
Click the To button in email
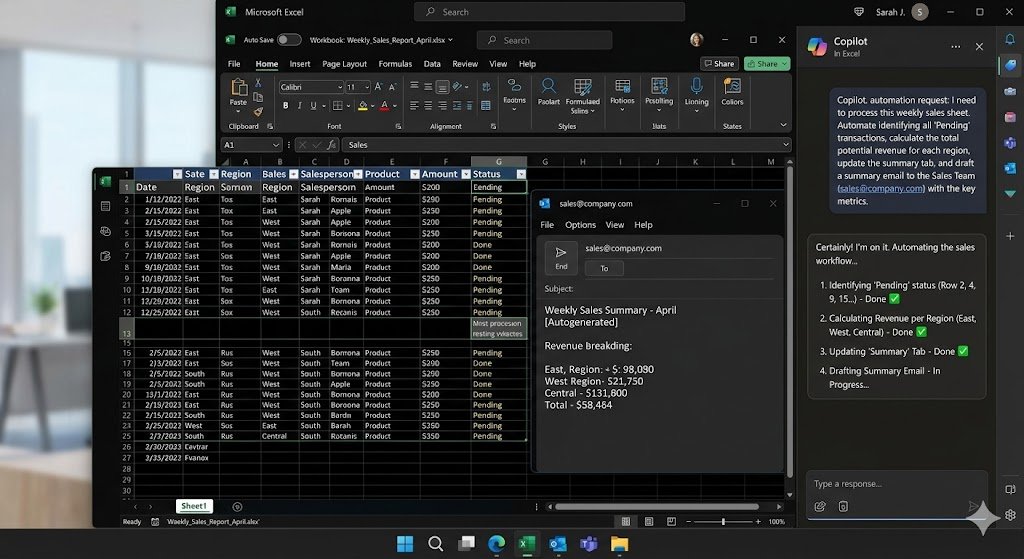click(x=604, y=268)
